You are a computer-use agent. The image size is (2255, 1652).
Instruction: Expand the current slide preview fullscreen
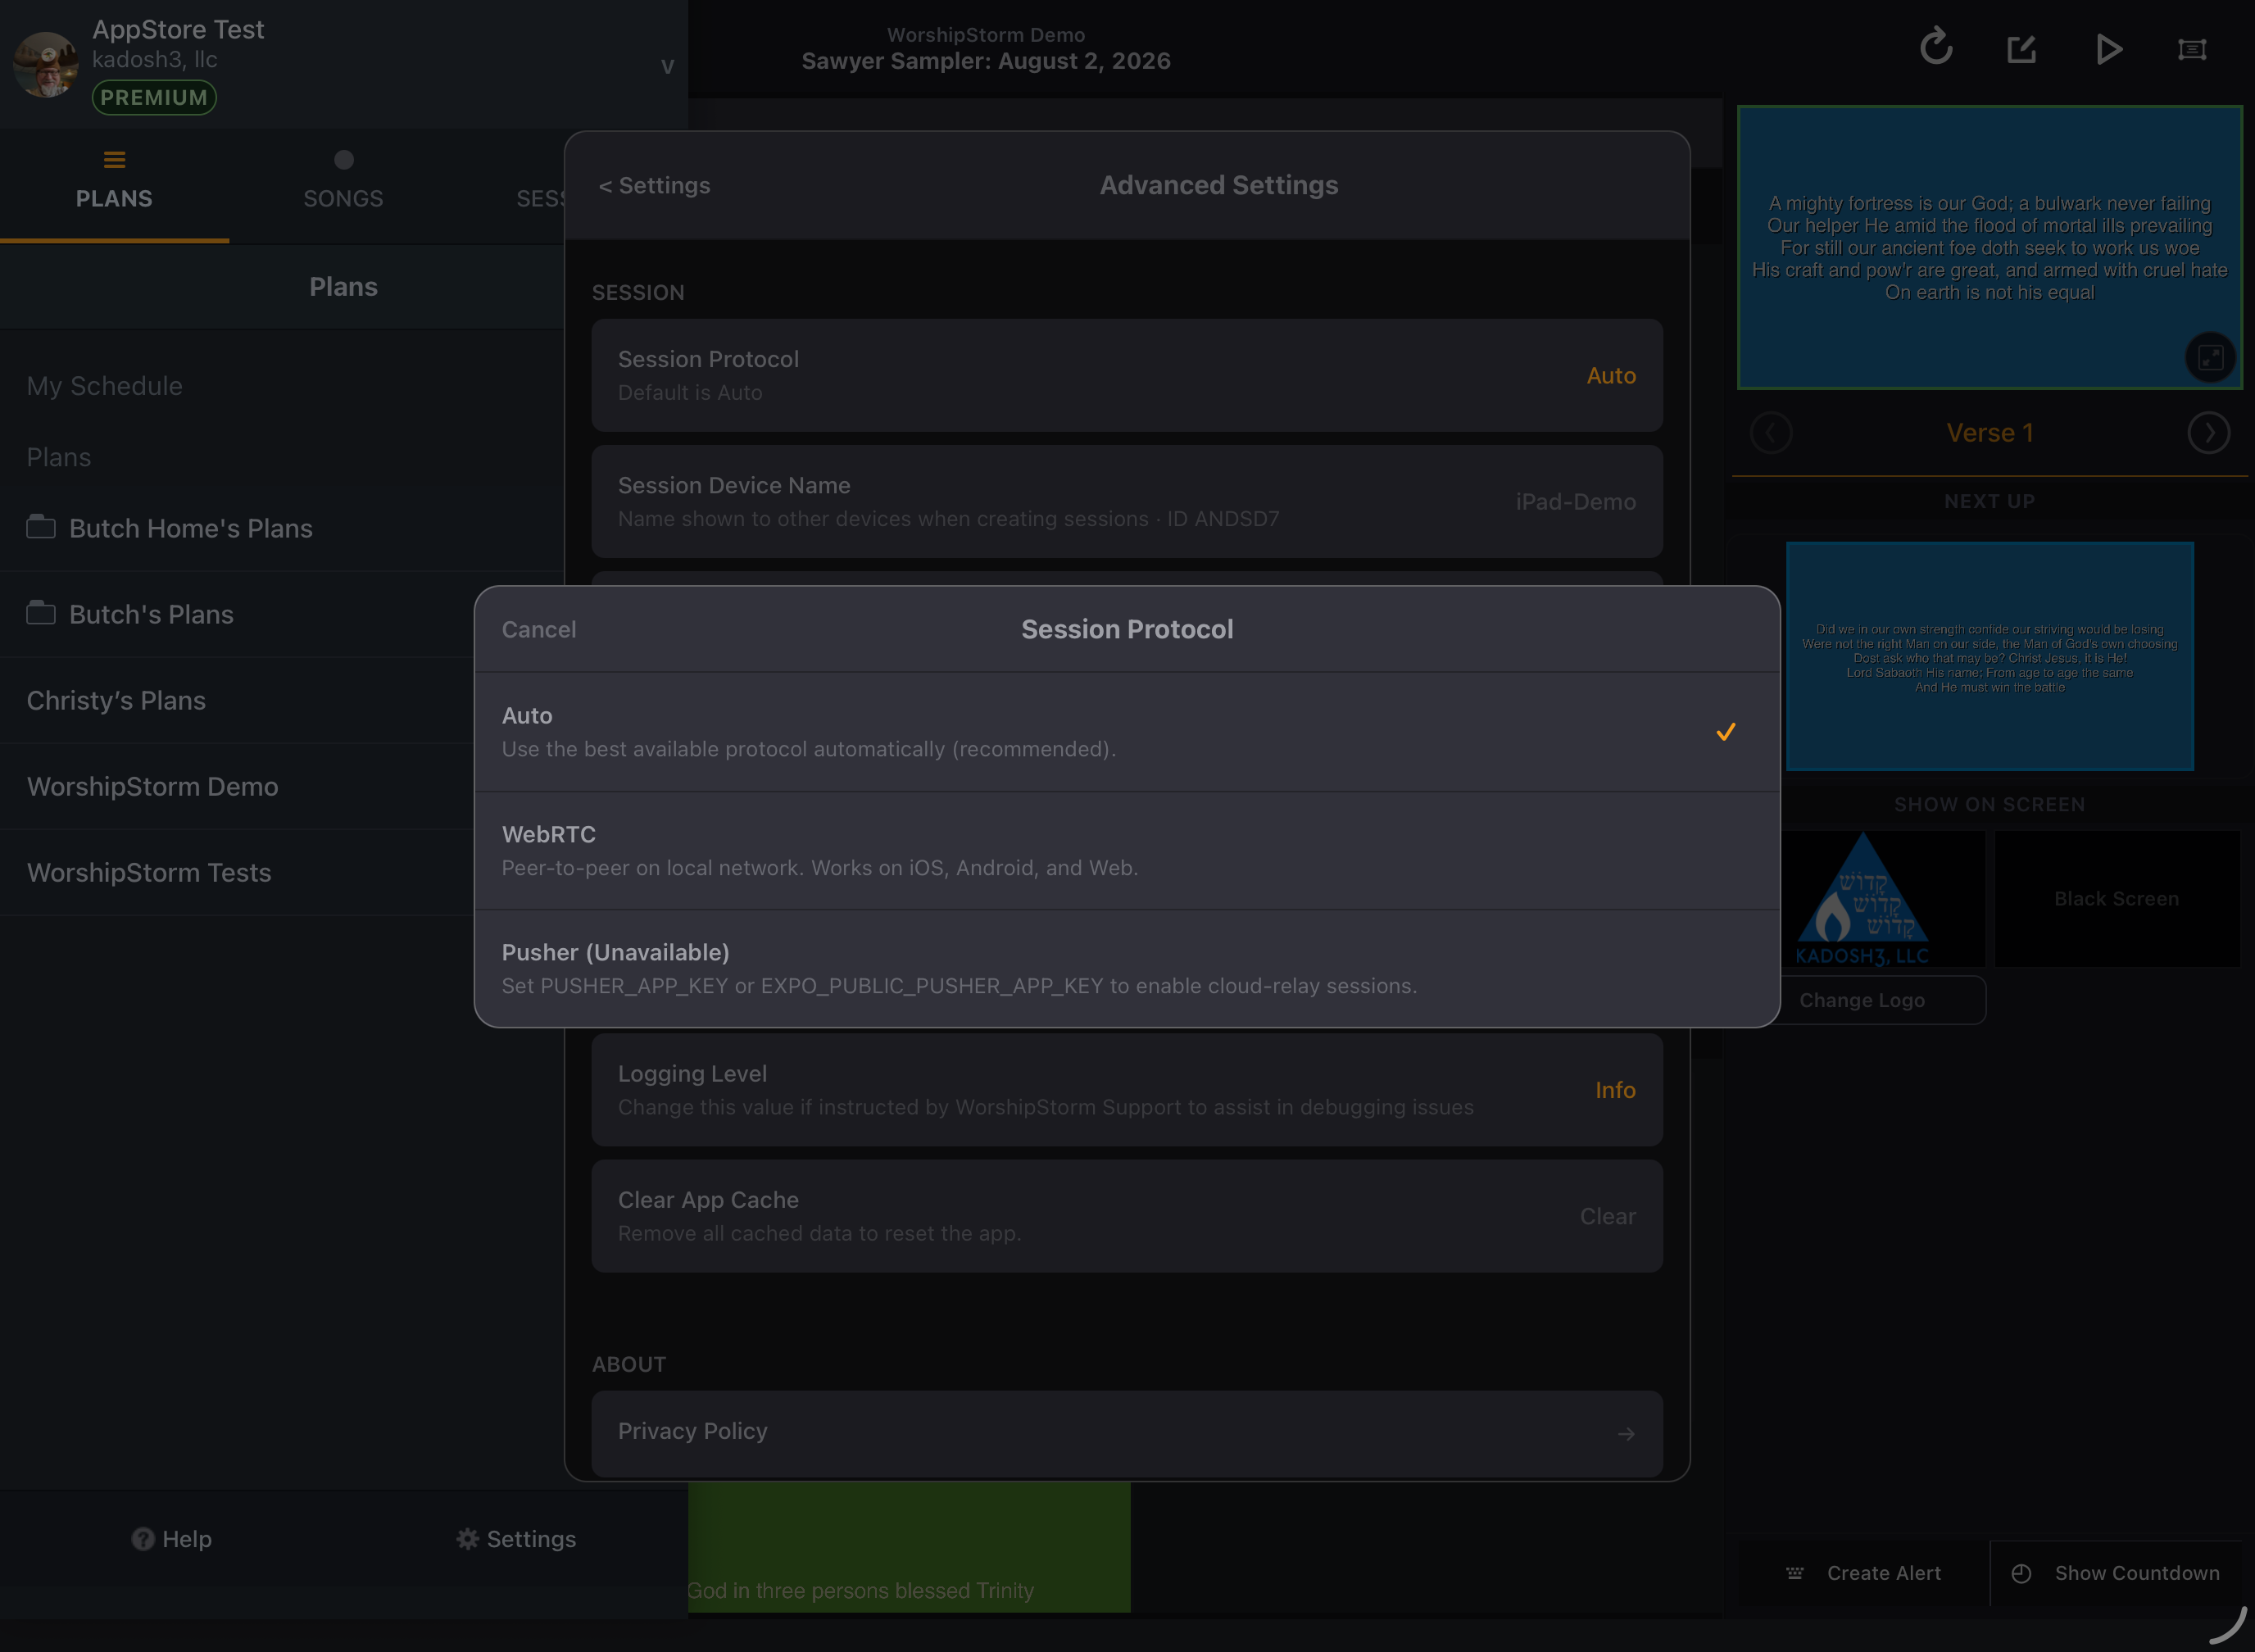tap(2210, 357)
